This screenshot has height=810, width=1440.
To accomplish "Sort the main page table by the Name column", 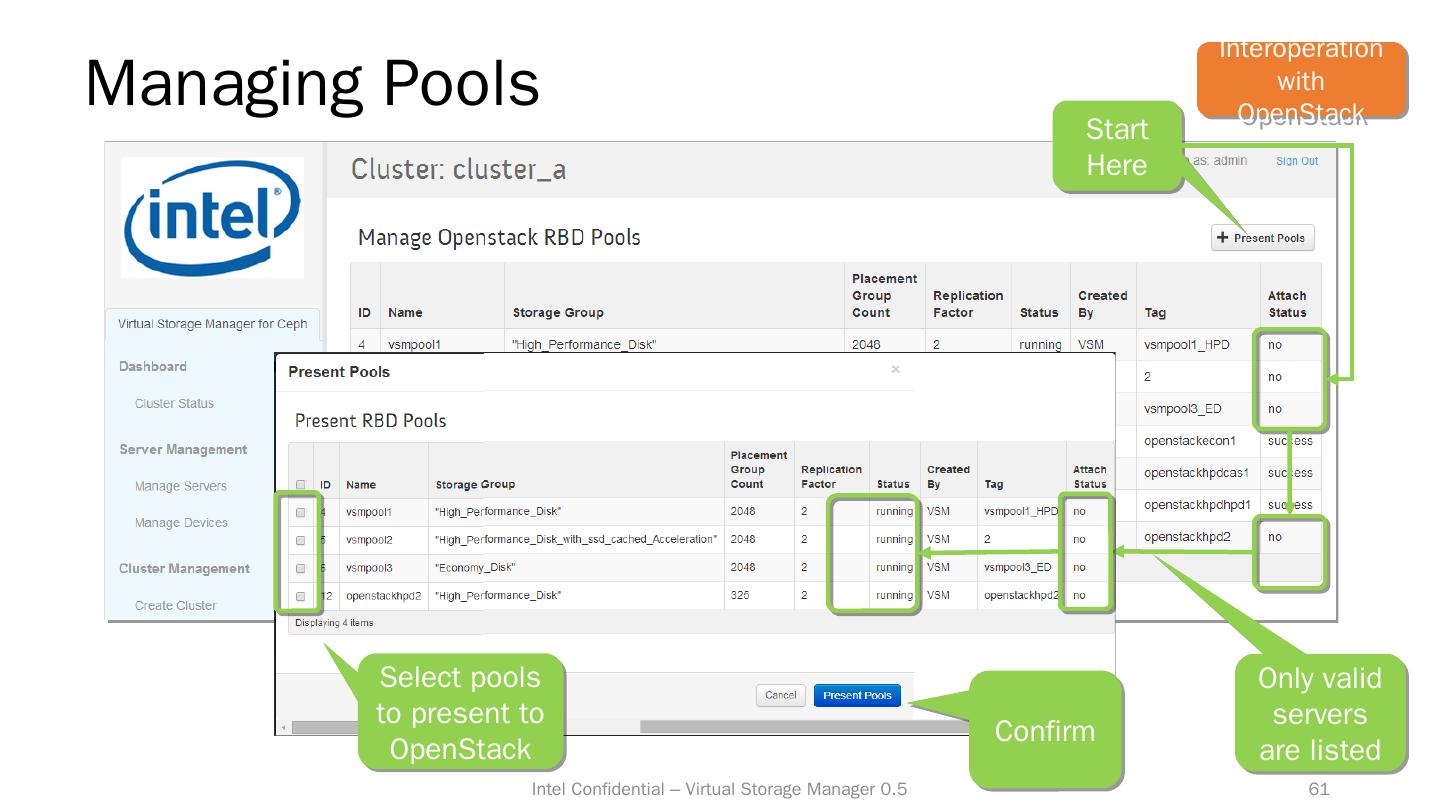I will 405,313.
